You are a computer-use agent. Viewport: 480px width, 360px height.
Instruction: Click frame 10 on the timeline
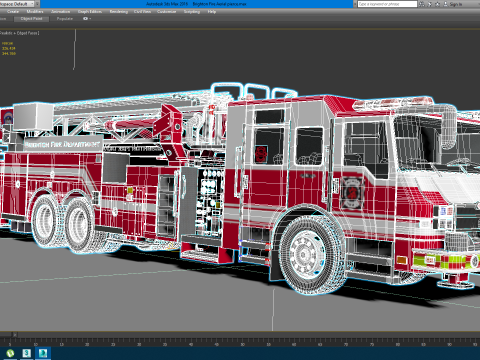35,344
